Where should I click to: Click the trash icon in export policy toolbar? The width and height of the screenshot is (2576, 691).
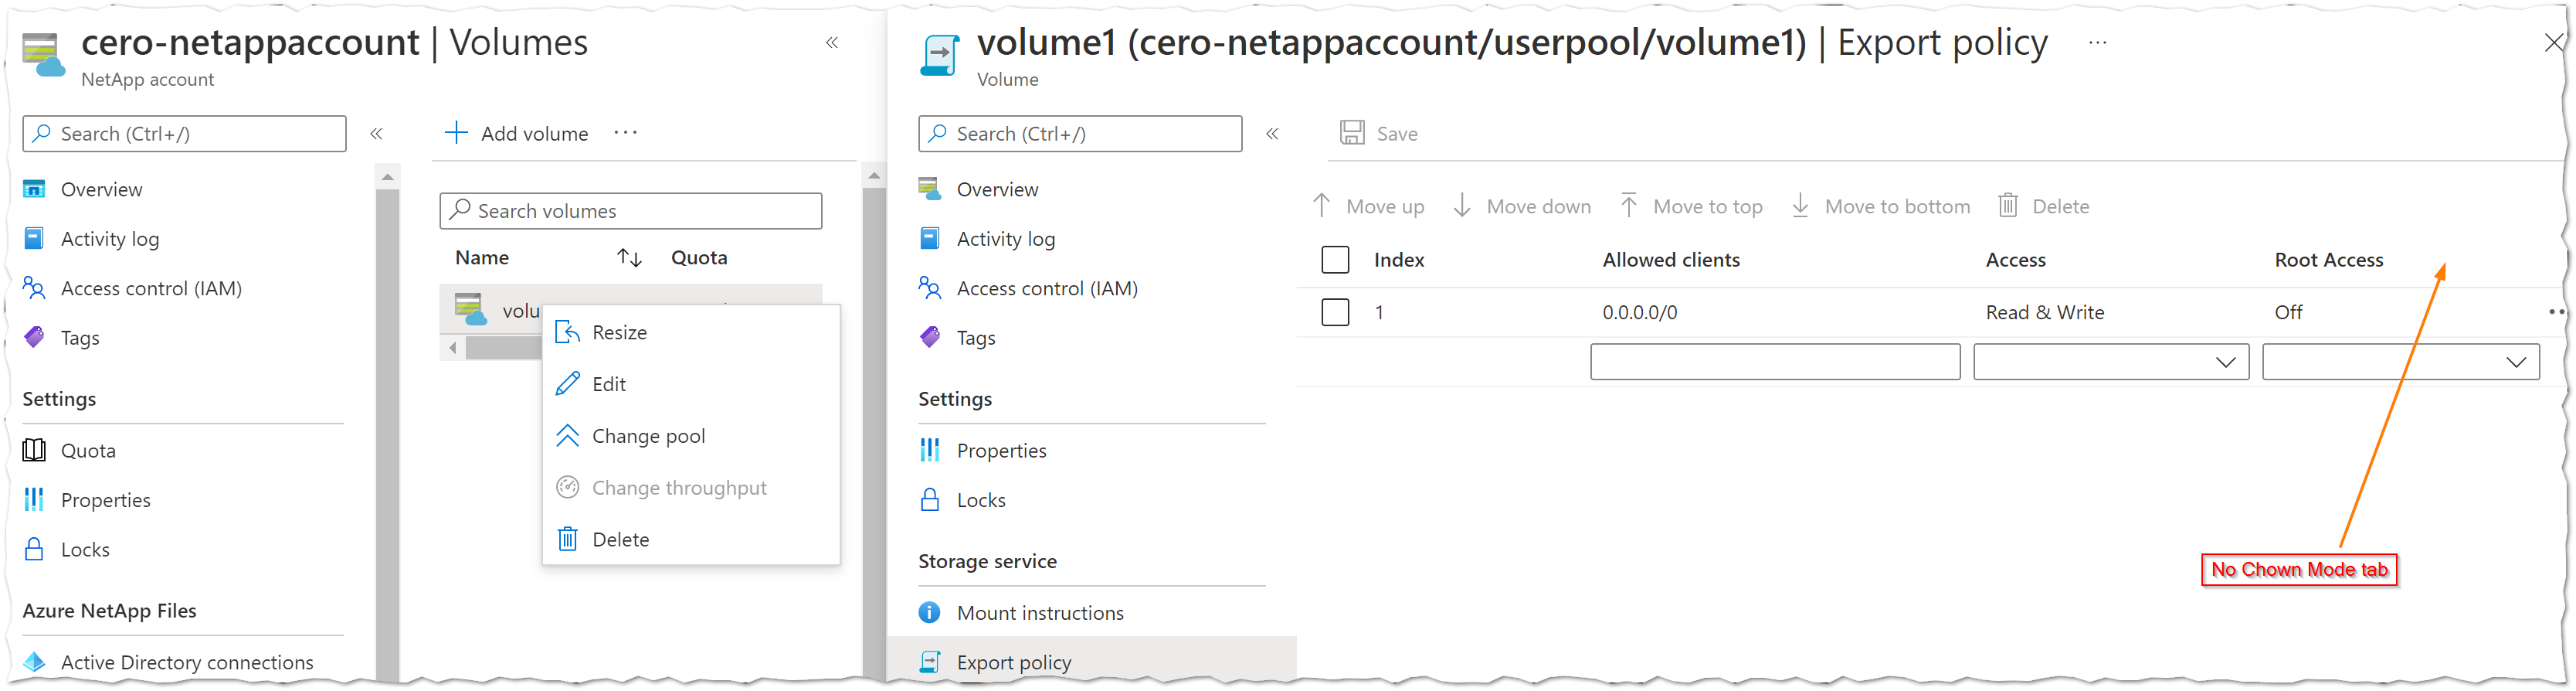(2008, 206)
